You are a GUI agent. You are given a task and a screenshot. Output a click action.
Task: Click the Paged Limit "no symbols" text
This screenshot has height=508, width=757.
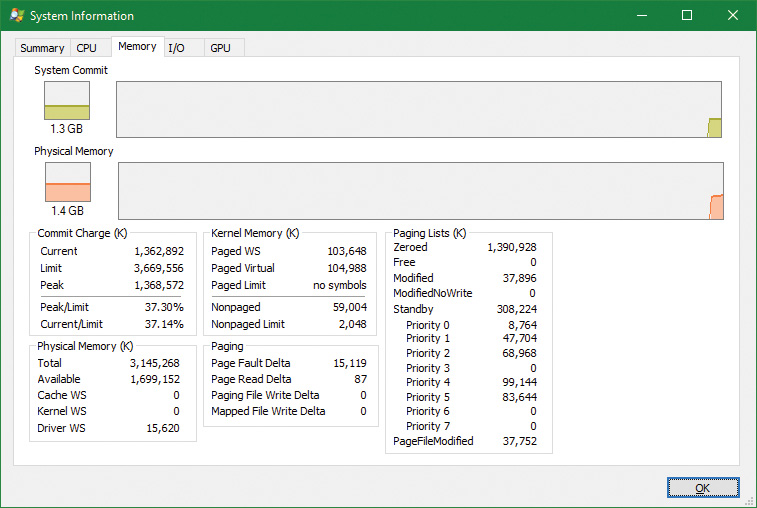point(339,285)
